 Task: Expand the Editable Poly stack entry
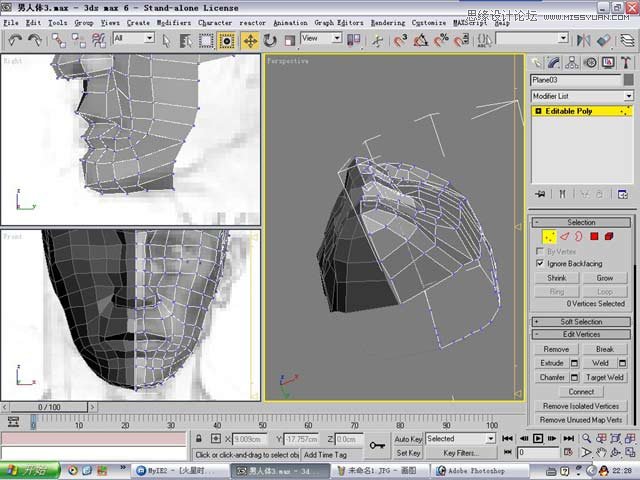538,111
